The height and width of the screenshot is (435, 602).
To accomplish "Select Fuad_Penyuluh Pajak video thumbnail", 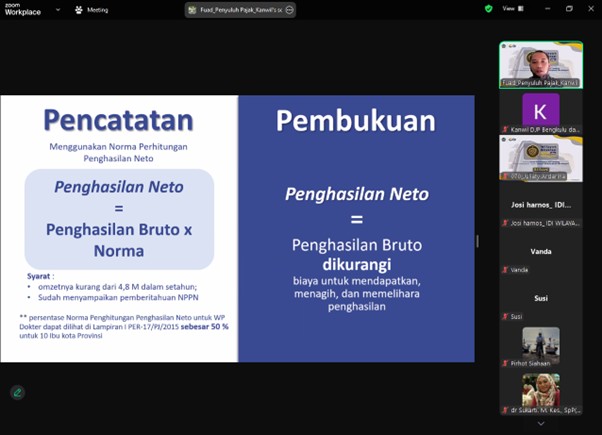I will click(540, 63).
